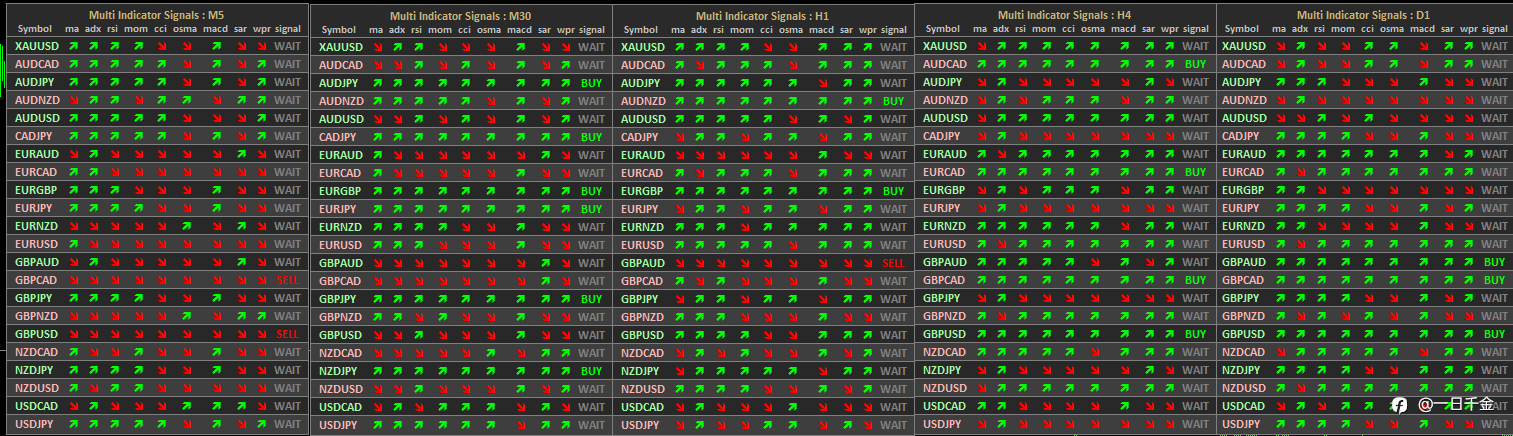Click the USDCAD ma arrow in the D1 panel
1513x436 pixels.
coord(1279,406)
